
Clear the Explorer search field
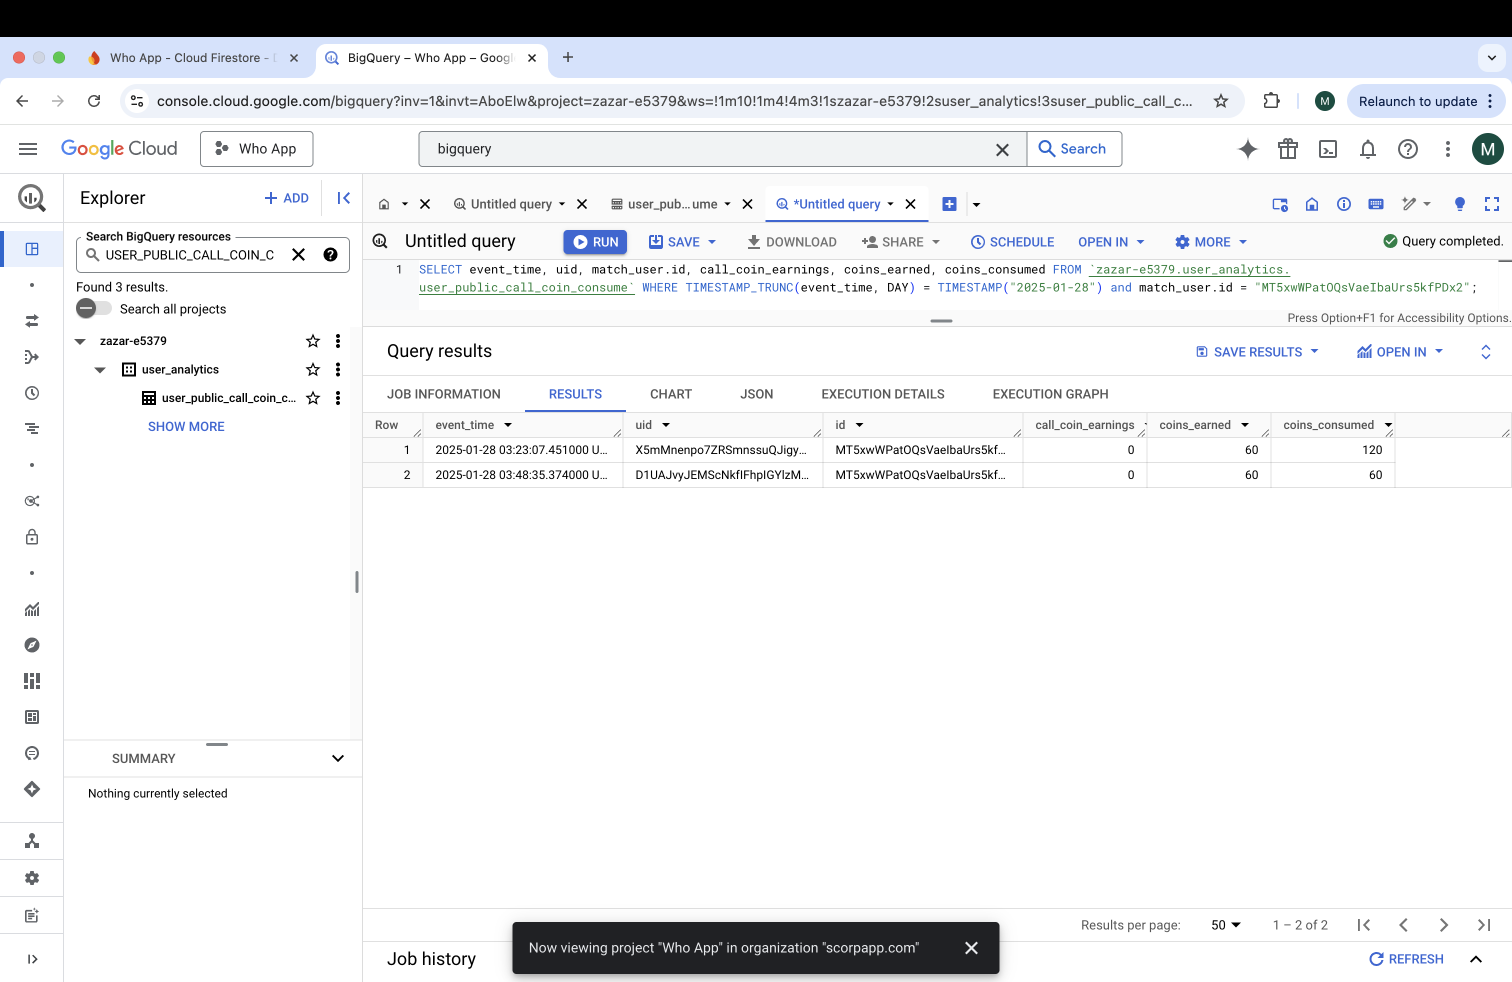(298, 255)
